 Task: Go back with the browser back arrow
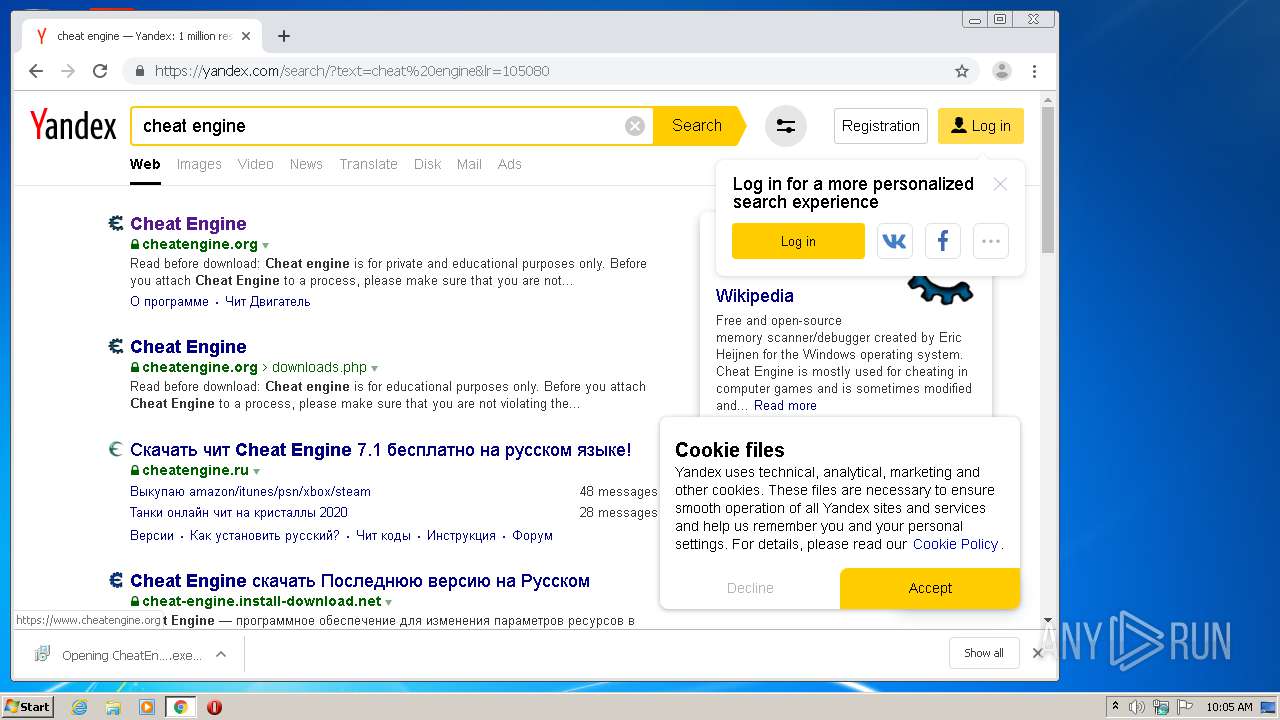tap(36, 71)
